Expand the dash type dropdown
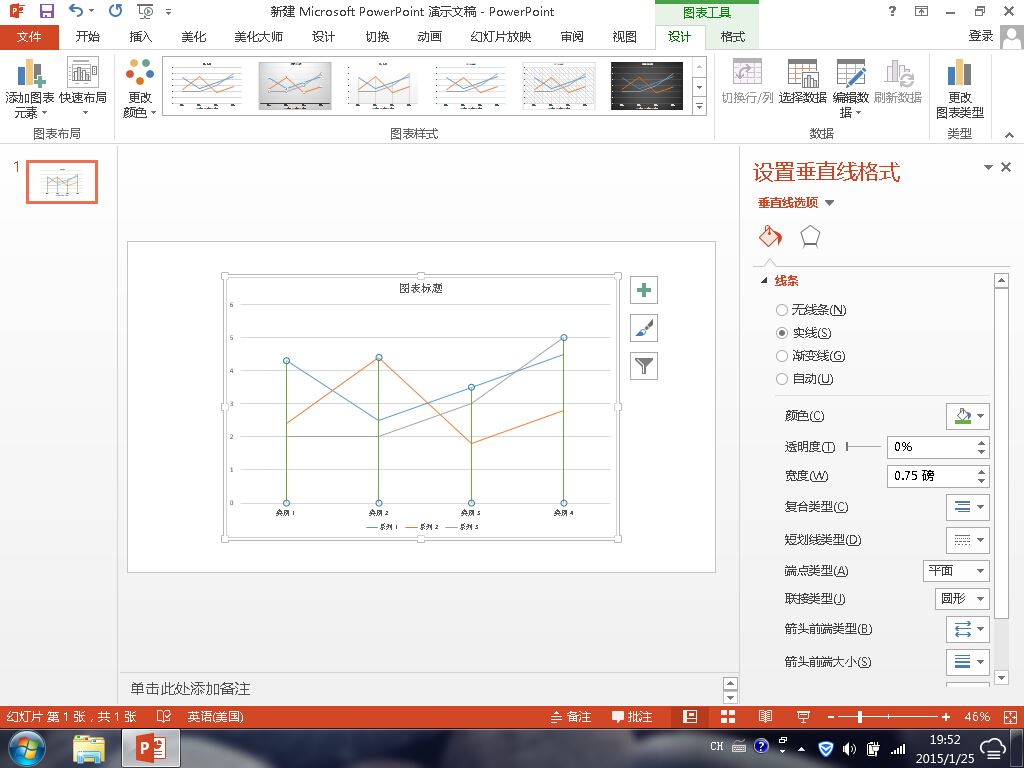The width and height of the screenshot is (1024, 768). [968, 540]
